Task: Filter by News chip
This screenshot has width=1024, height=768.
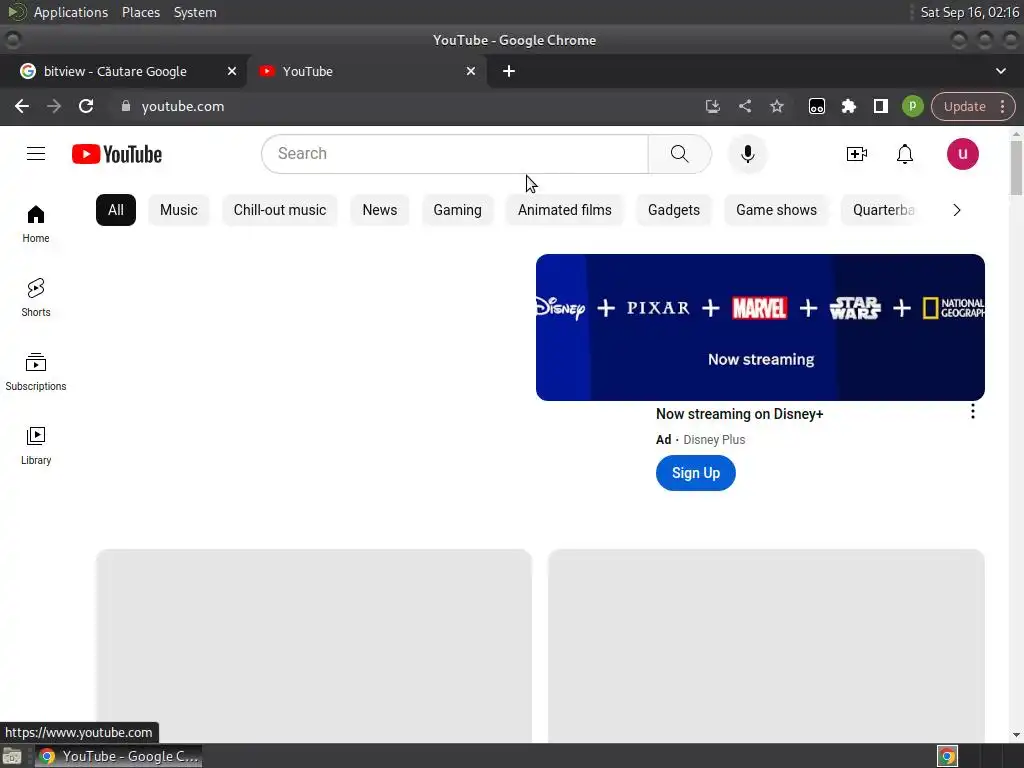Action: tap(379, 210)
